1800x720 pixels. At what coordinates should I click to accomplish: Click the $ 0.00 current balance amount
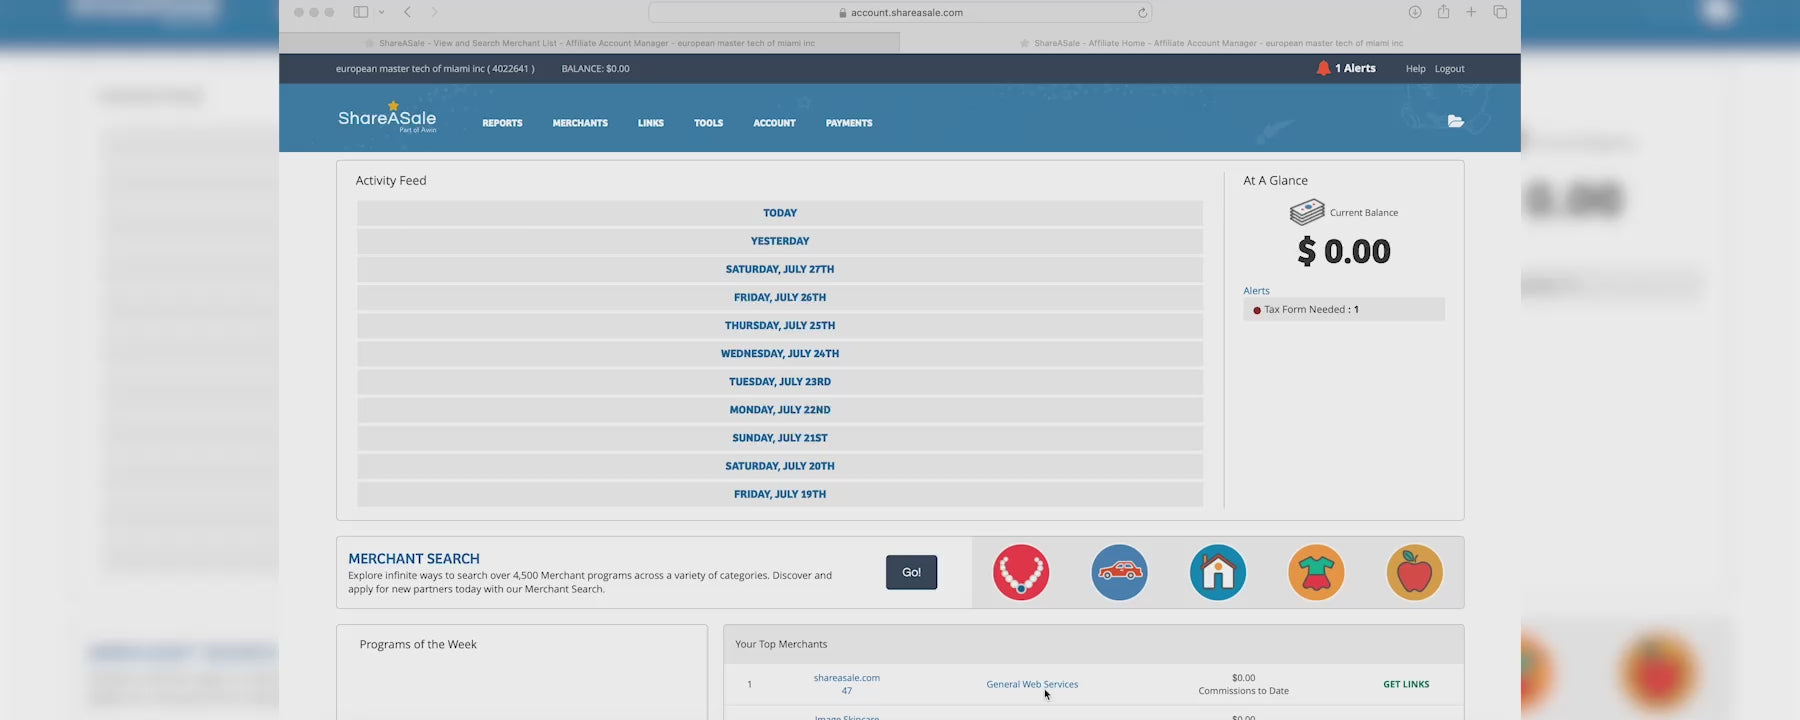[1344, 251]
